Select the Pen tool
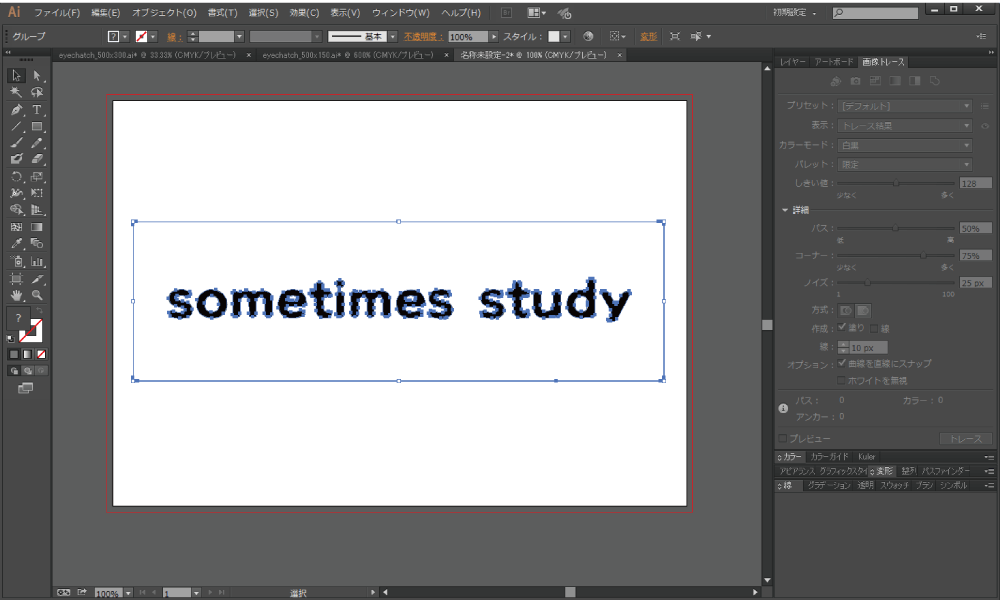Screen dimensions: 1000x600 tap(16, 110)
